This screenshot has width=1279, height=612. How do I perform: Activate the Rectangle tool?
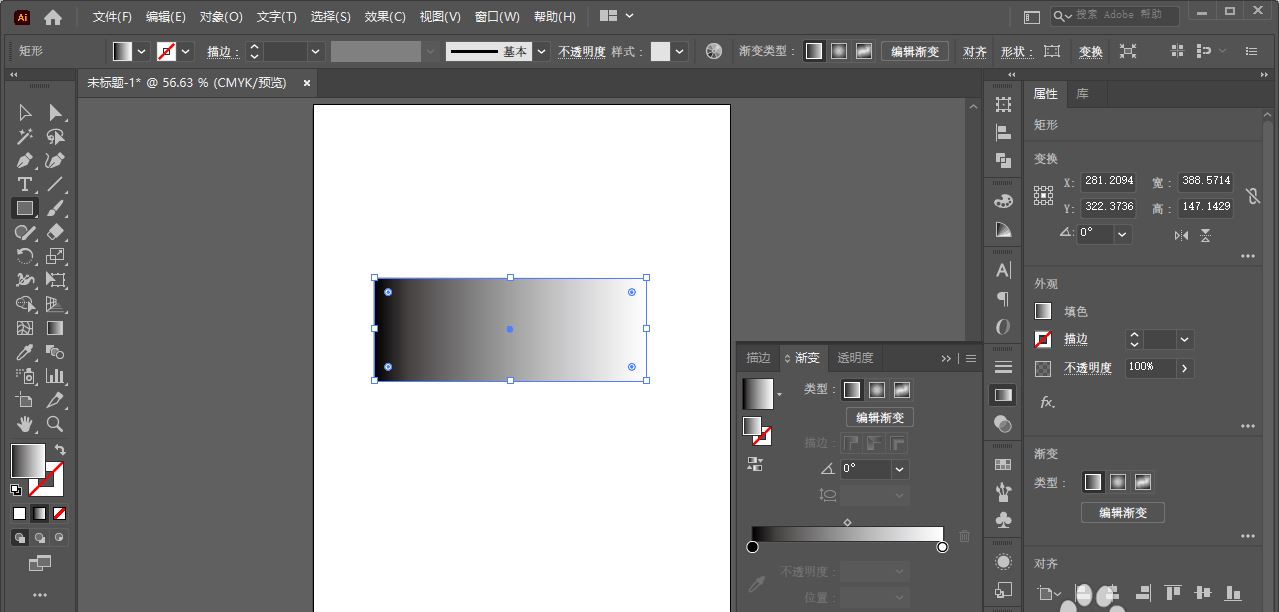tap(26, 208)
